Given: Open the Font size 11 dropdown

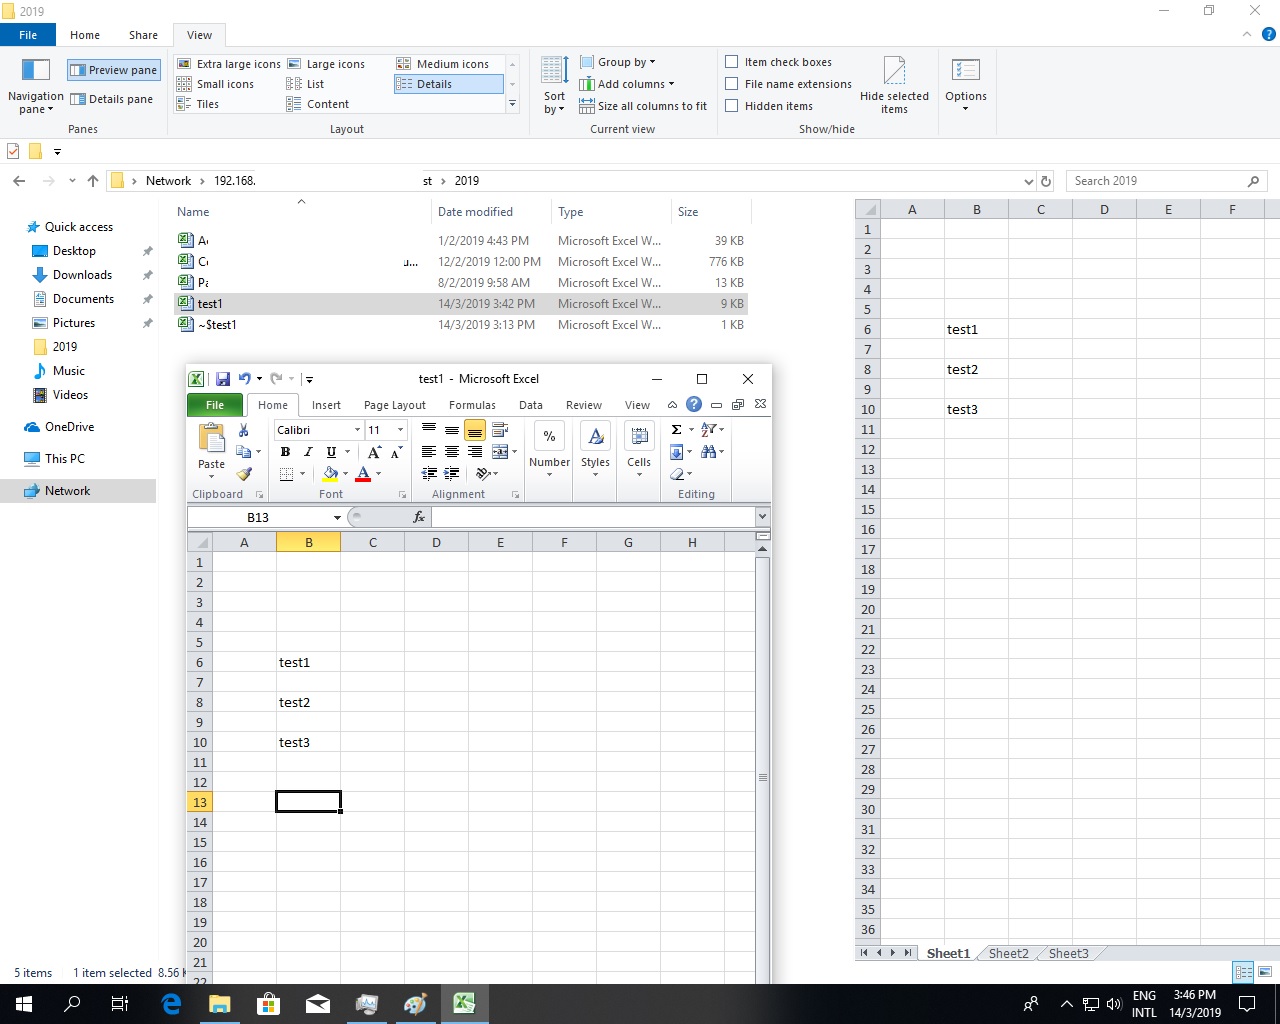Looking at the screenshot, I should [x=400, y=430].
